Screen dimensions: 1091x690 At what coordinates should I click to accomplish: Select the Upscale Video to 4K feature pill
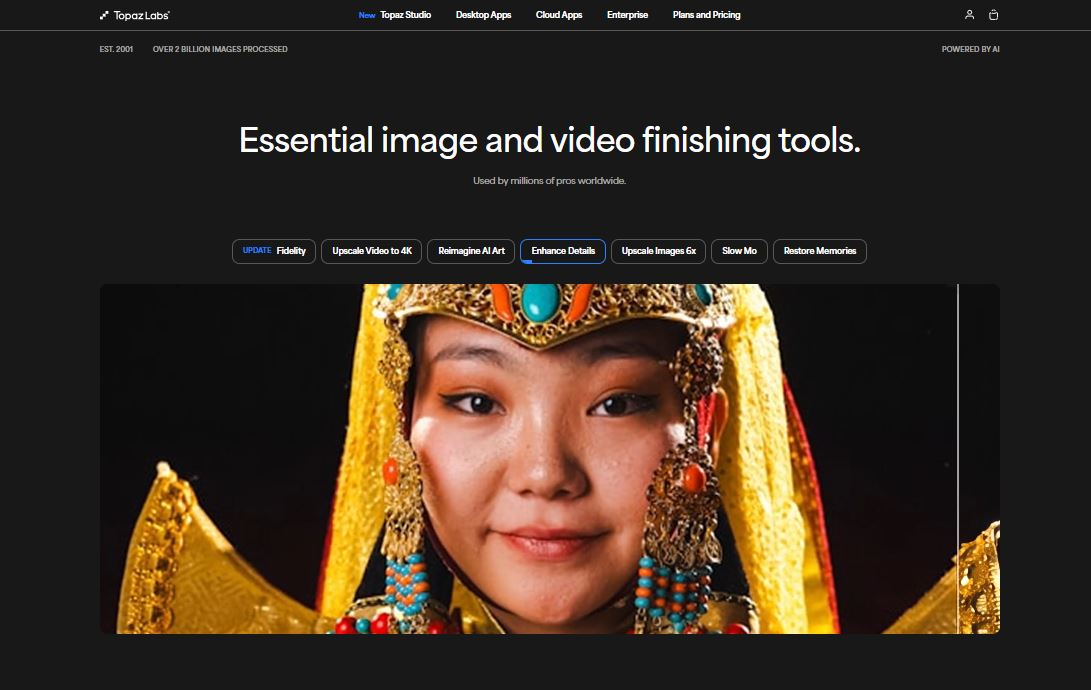[371, 251]
